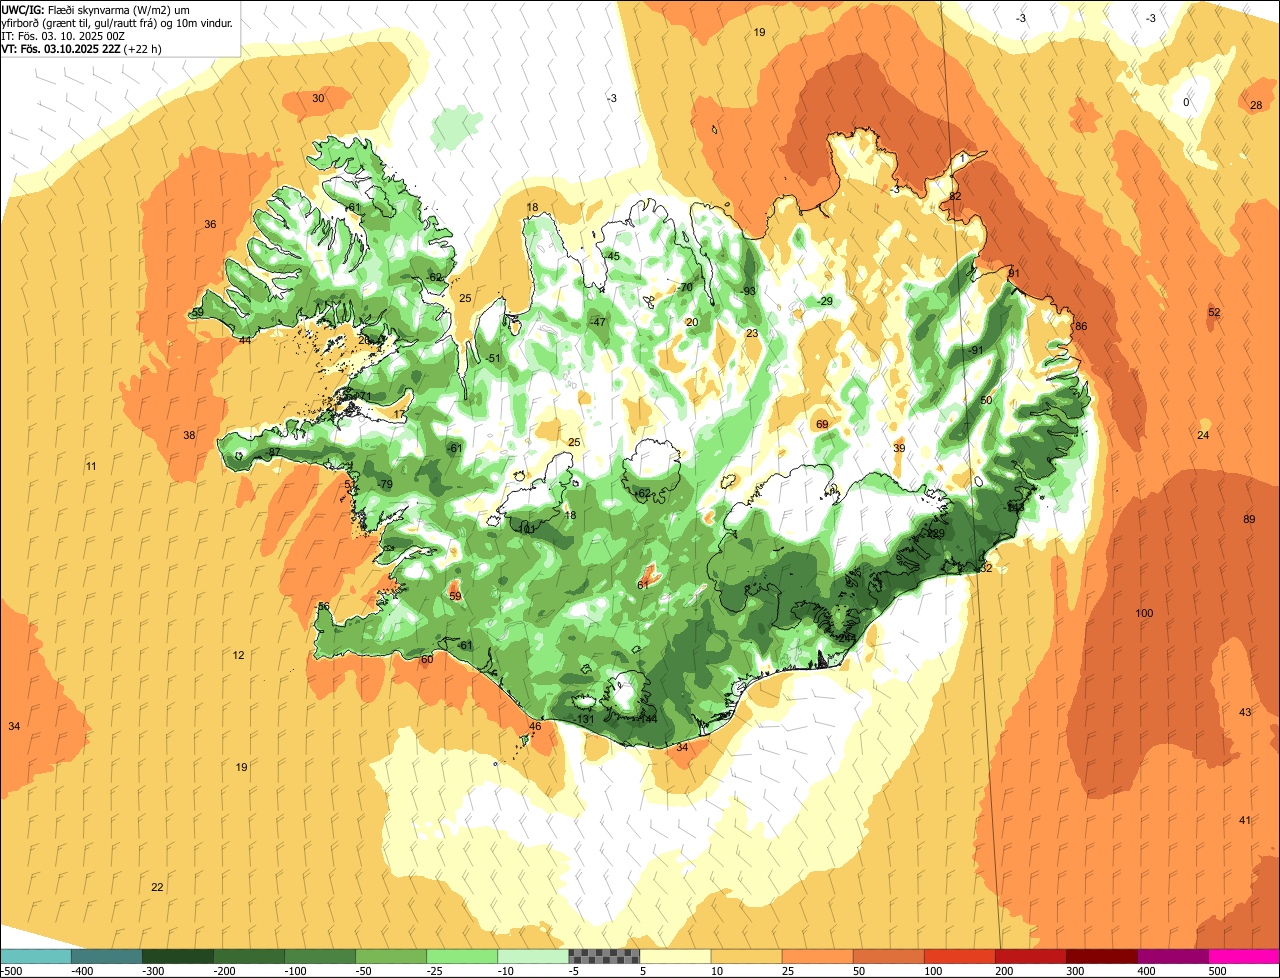
Task: Select the '-87' map value
Action: point(273,452)
